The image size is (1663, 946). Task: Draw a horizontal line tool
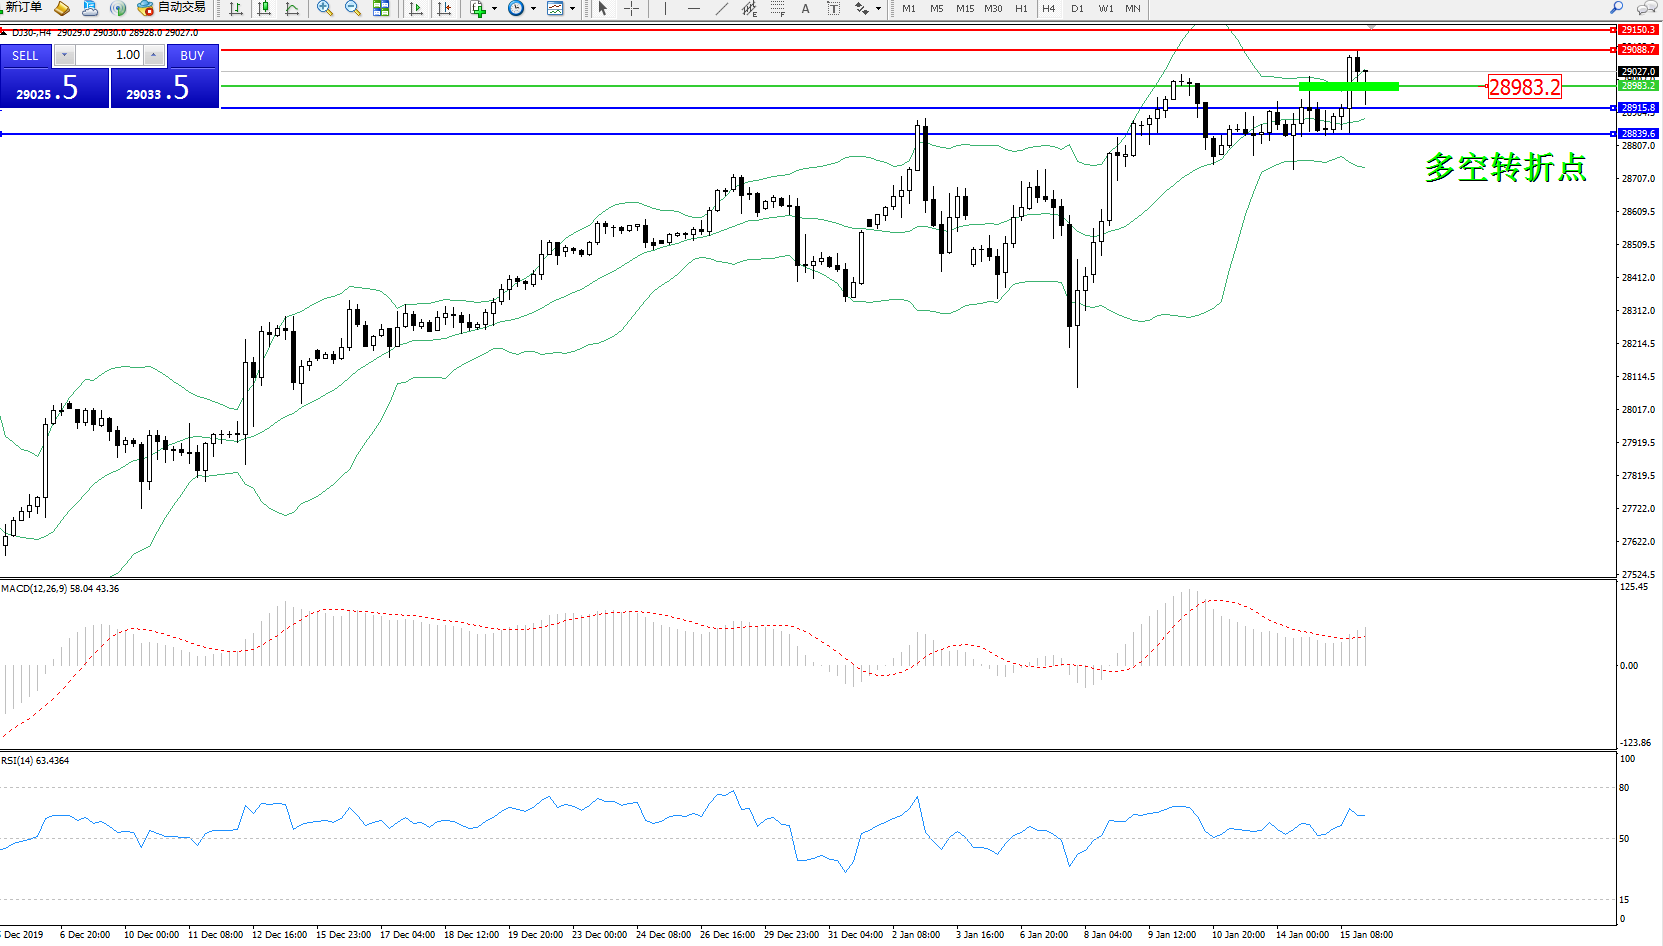693,9
